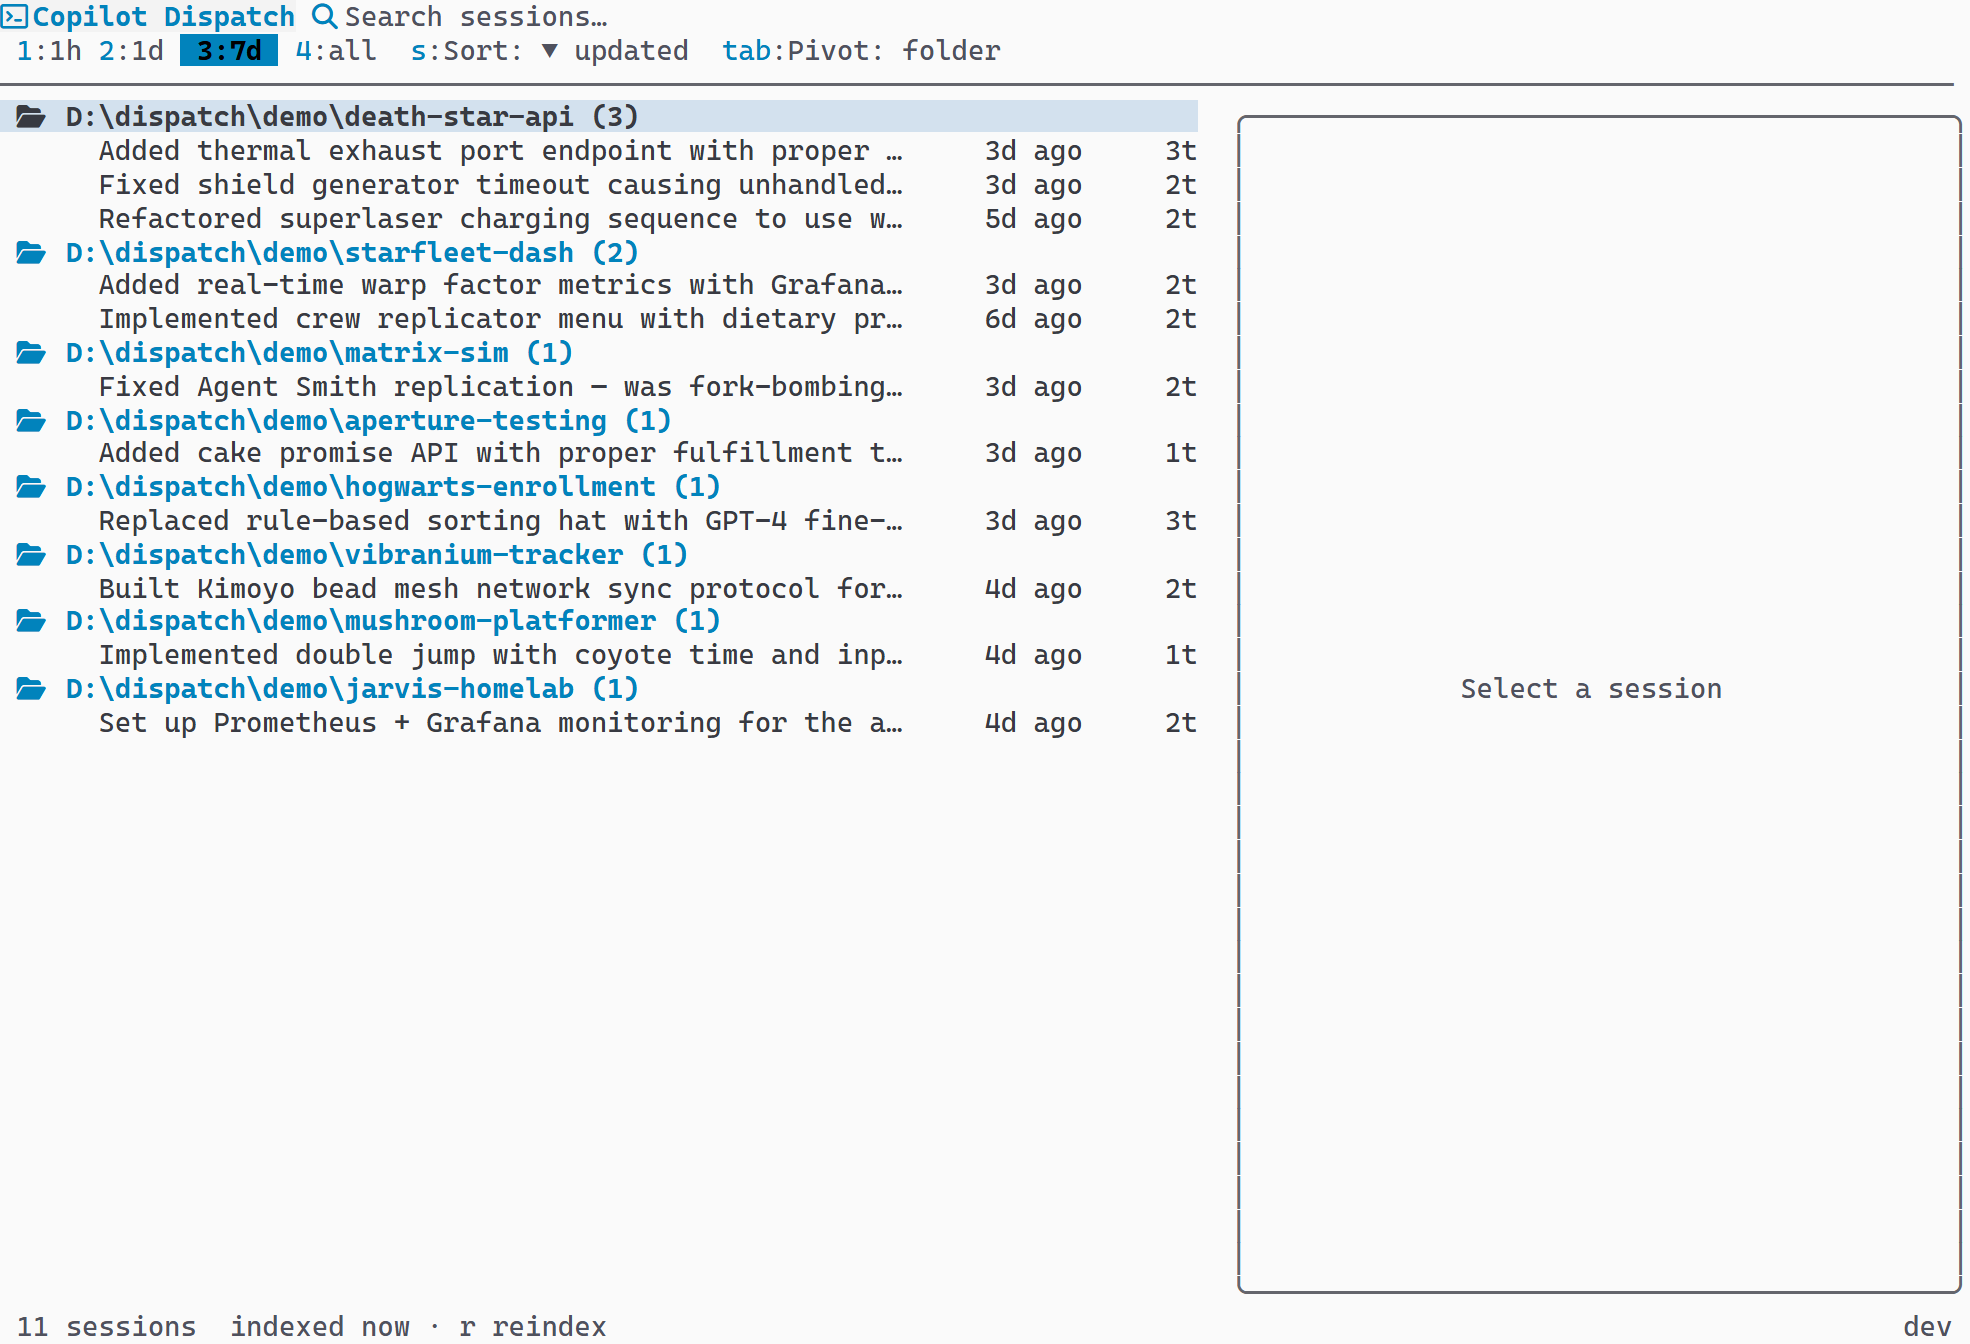Image resolution: width=1970 pixels, height=1344 pixels.
Task: Click the hogwarts-enrollment folder icon
Action: (x=31, y=487)
